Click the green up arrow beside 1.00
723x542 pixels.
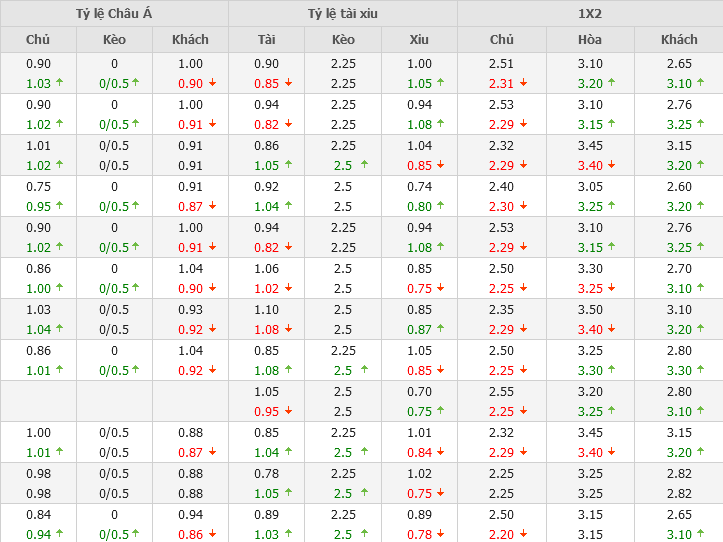tap(59, 288)
